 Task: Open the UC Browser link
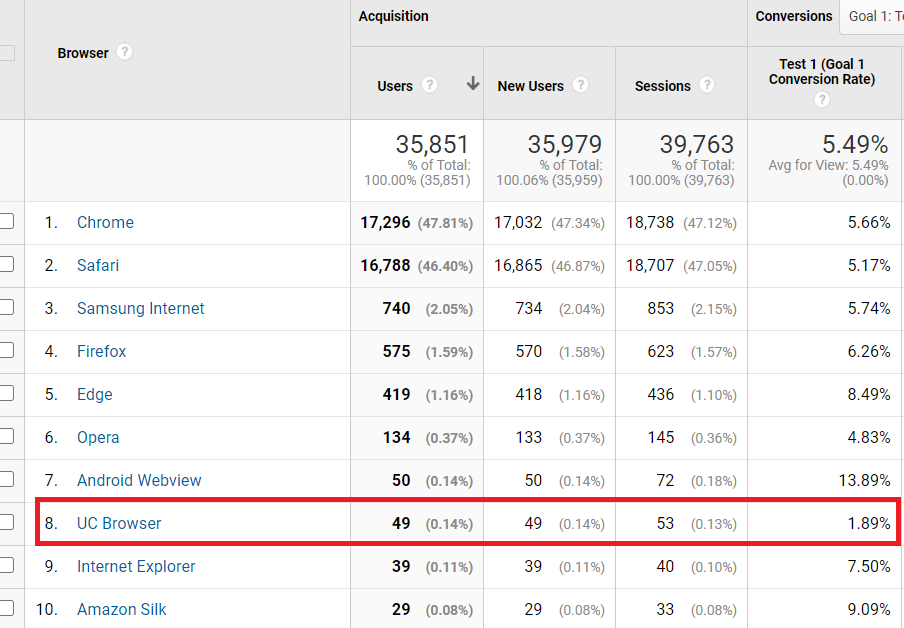pyautogui.click(x=119, y=524)
